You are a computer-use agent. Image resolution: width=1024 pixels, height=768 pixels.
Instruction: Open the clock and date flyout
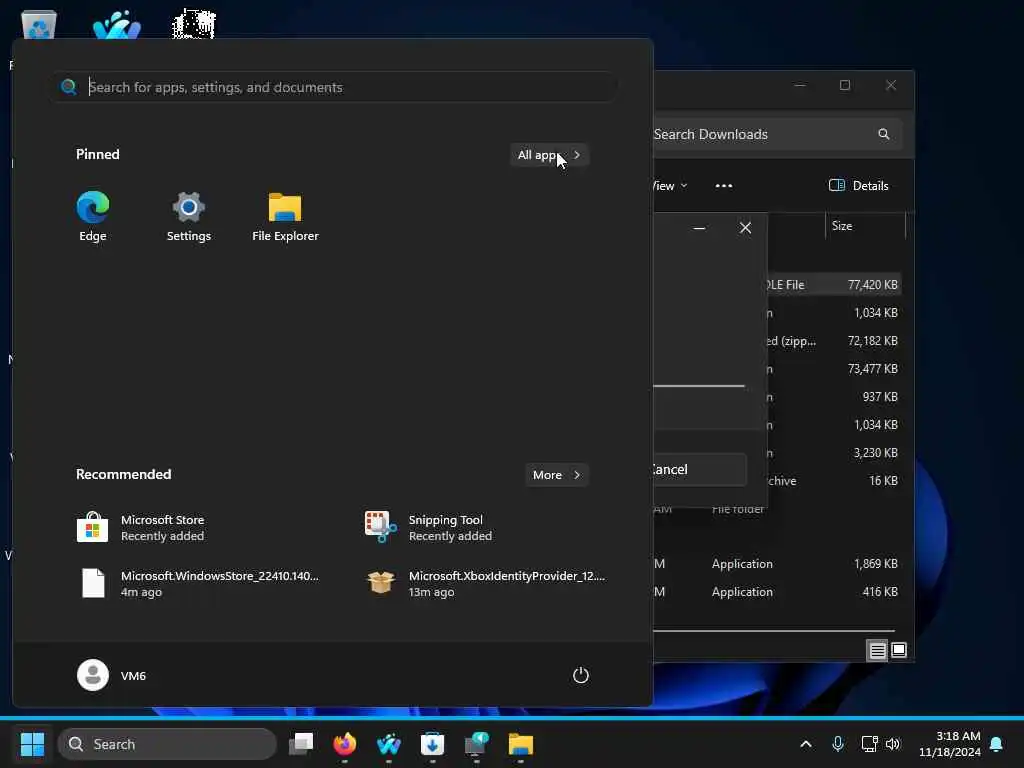click(x=950, y=744)
